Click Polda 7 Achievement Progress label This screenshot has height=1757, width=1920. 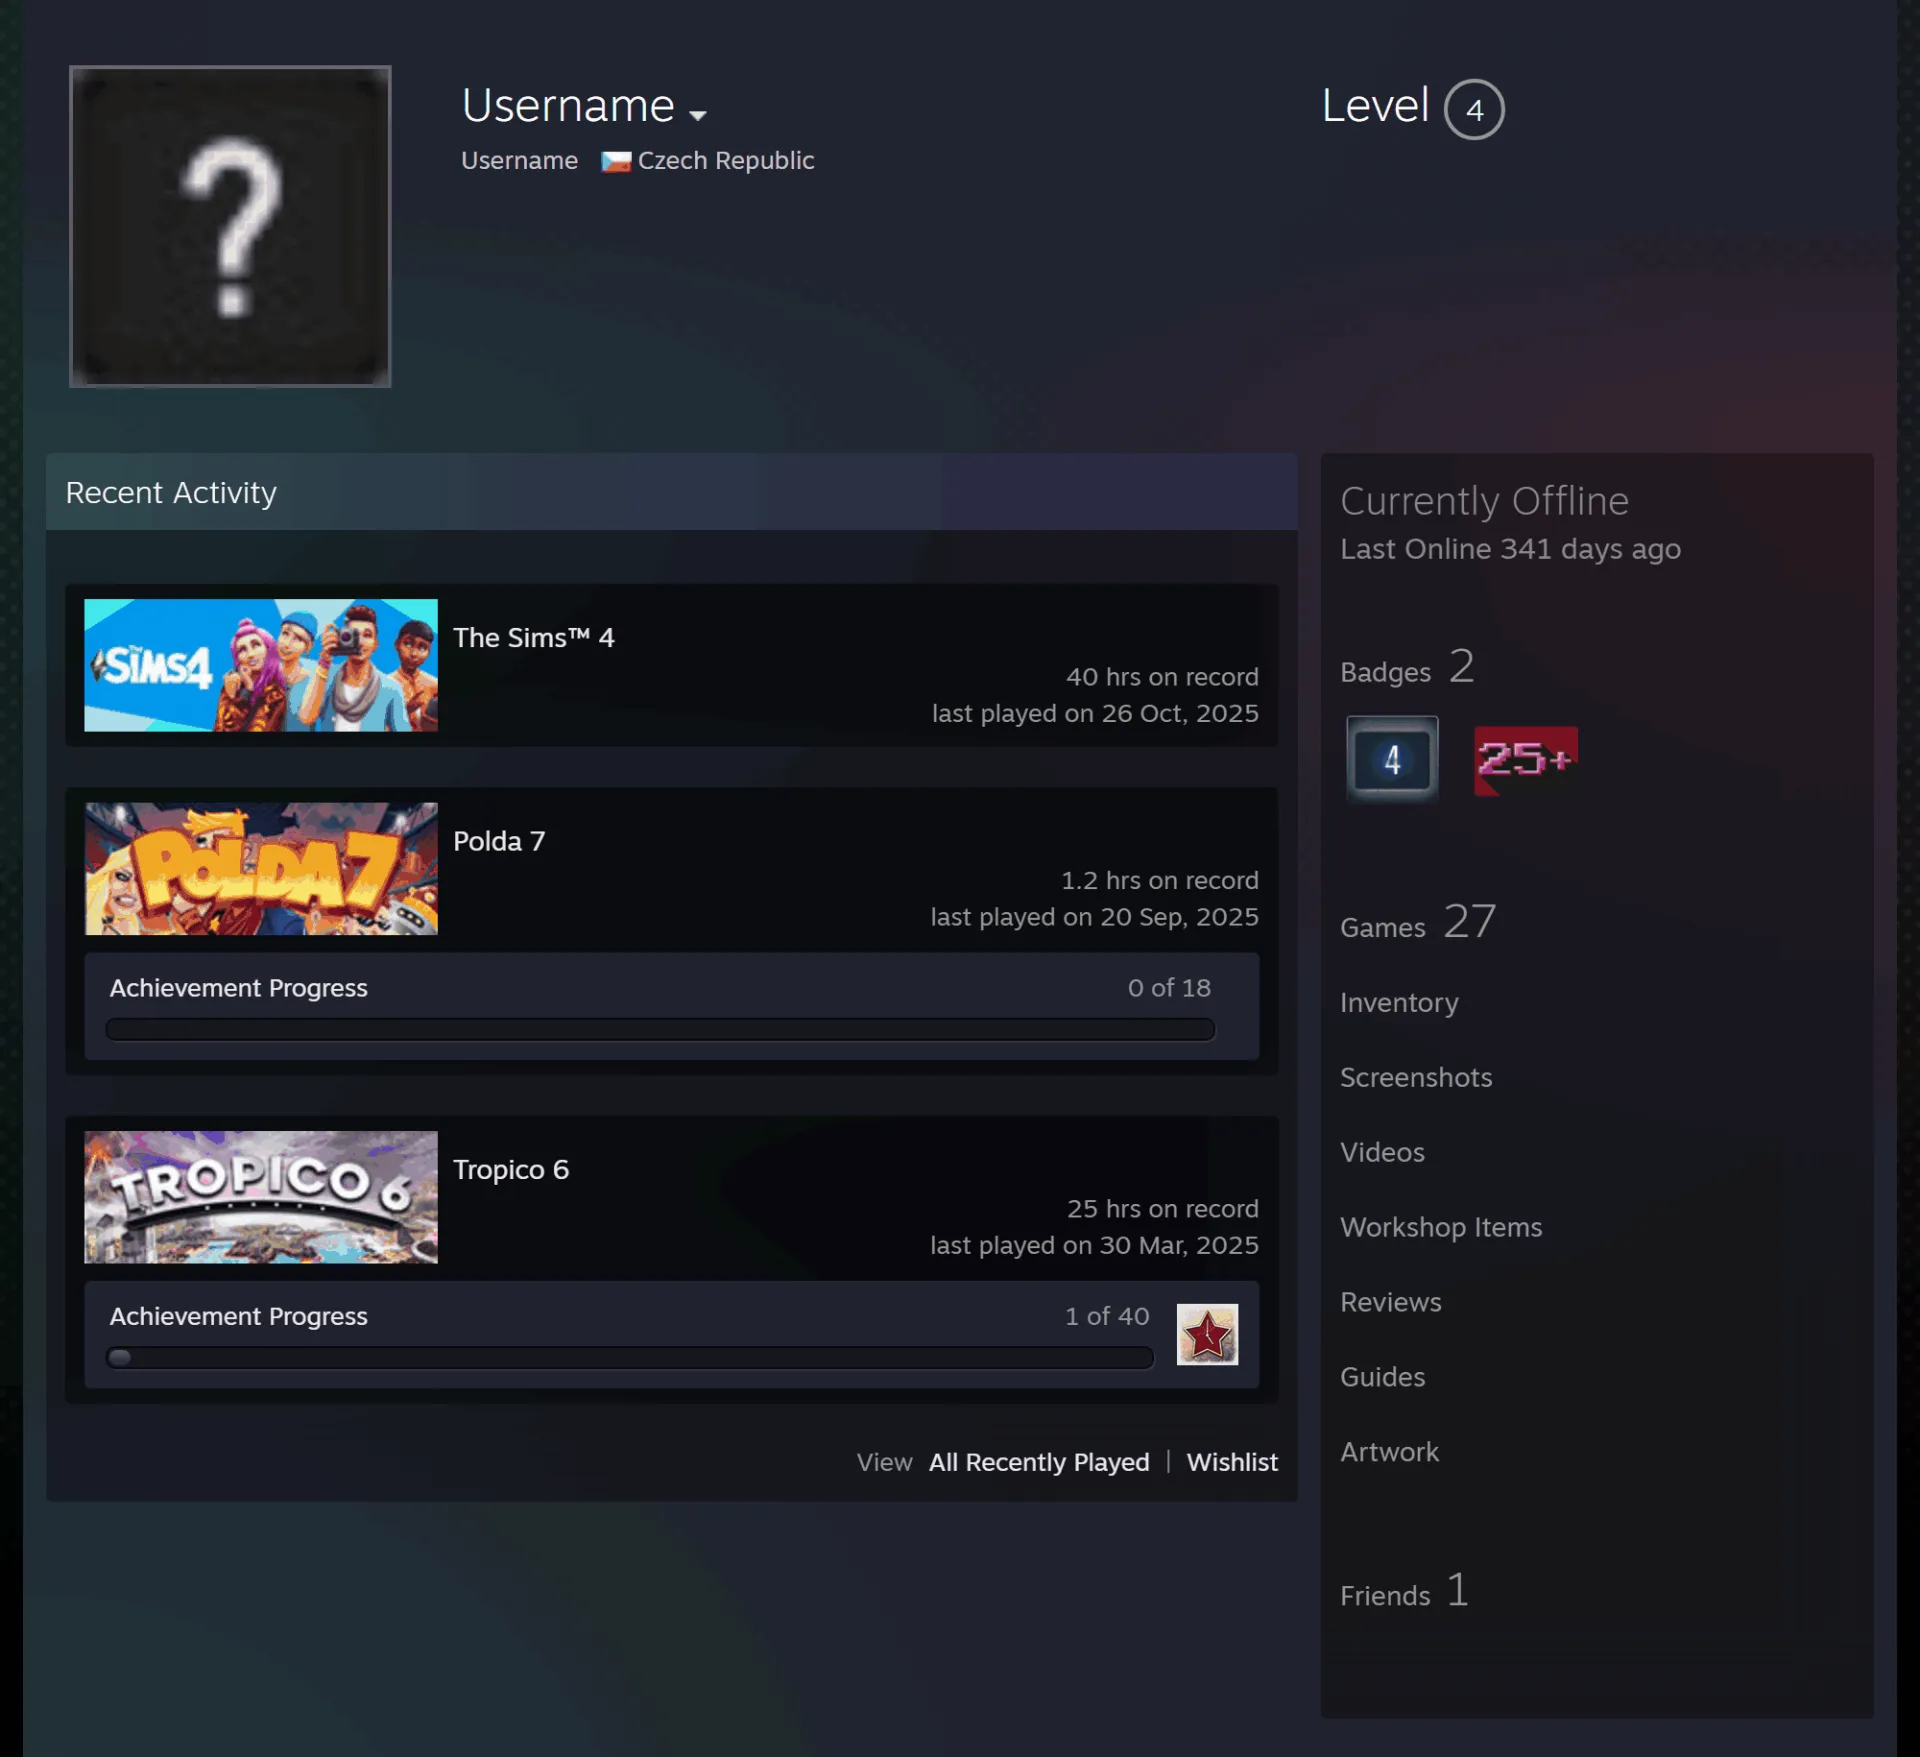coord(238,988)
